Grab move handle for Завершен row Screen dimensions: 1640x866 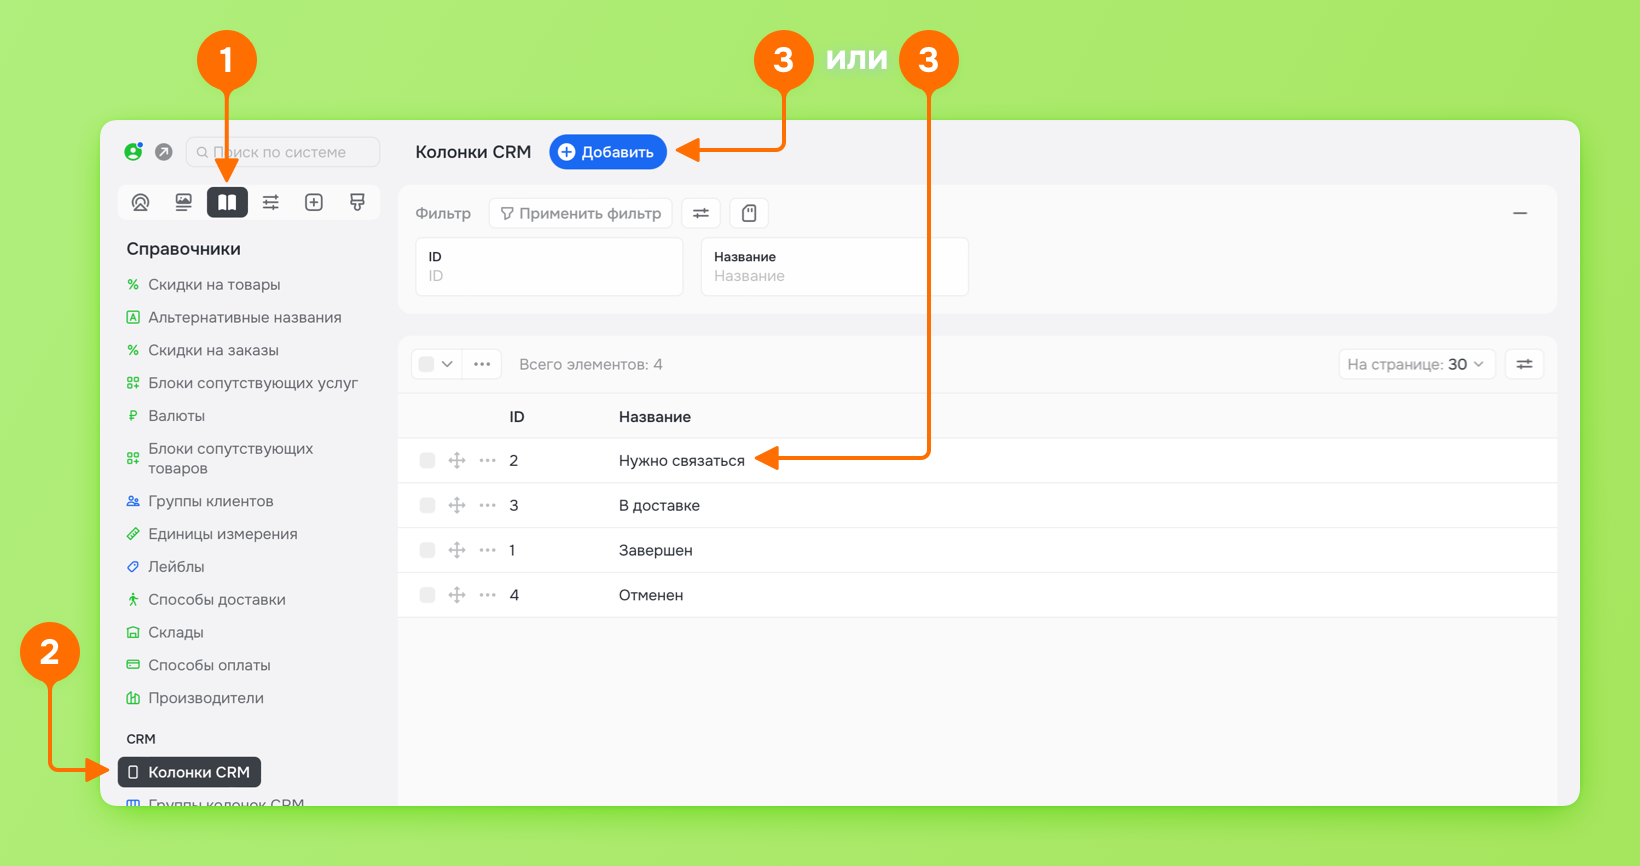tap(457, 550)
